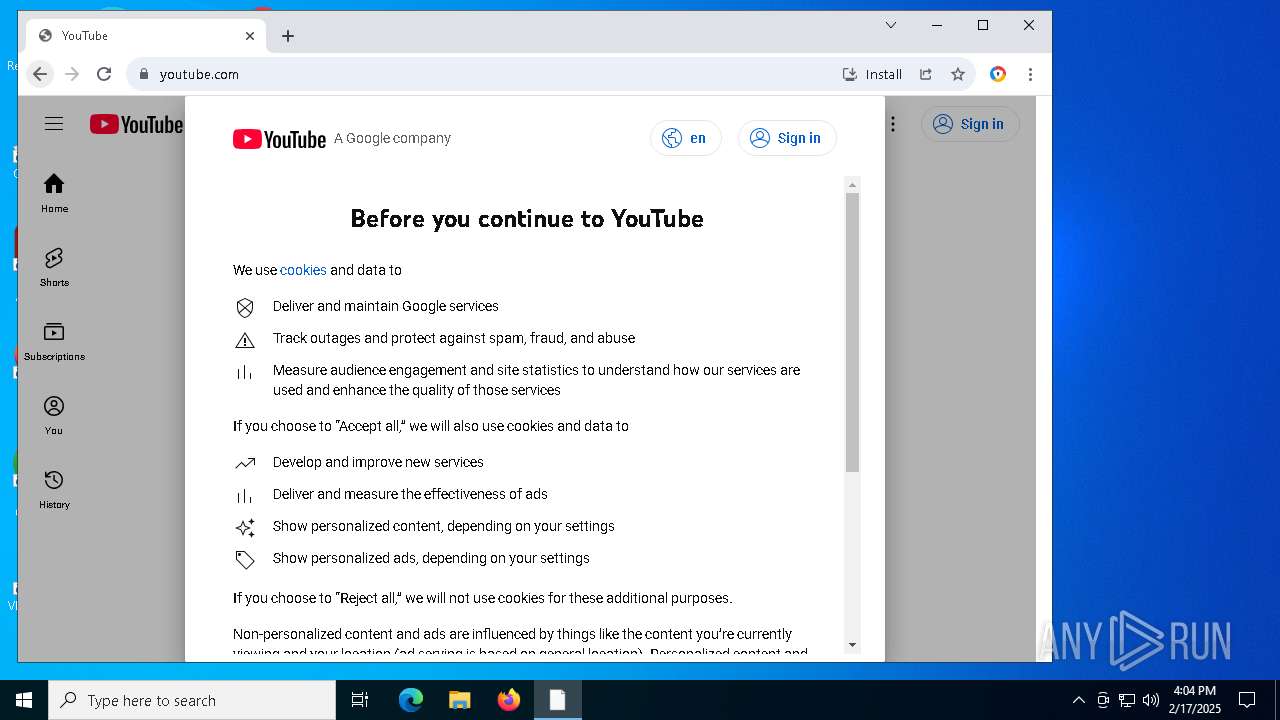Click the browser forward arrow
Viewport: 1280px width, 720px height.
(72, 74)
